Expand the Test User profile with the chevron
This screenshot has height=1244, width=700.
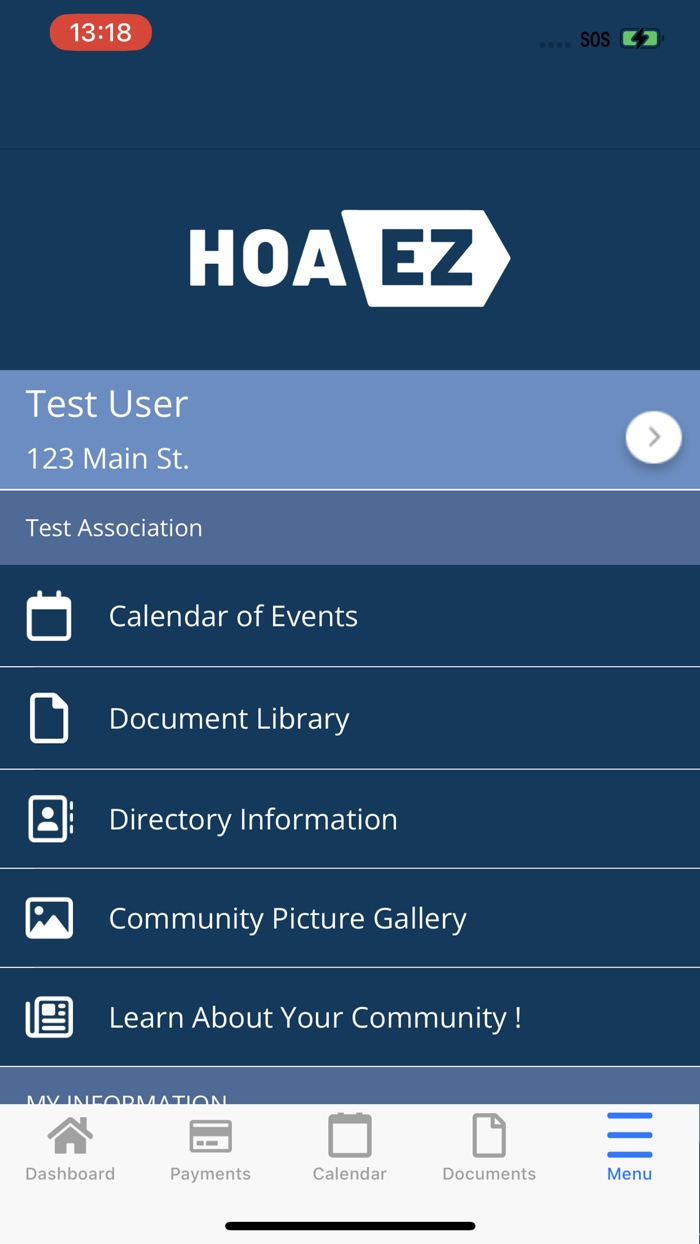pyautogui.click(x=653, y=437)
